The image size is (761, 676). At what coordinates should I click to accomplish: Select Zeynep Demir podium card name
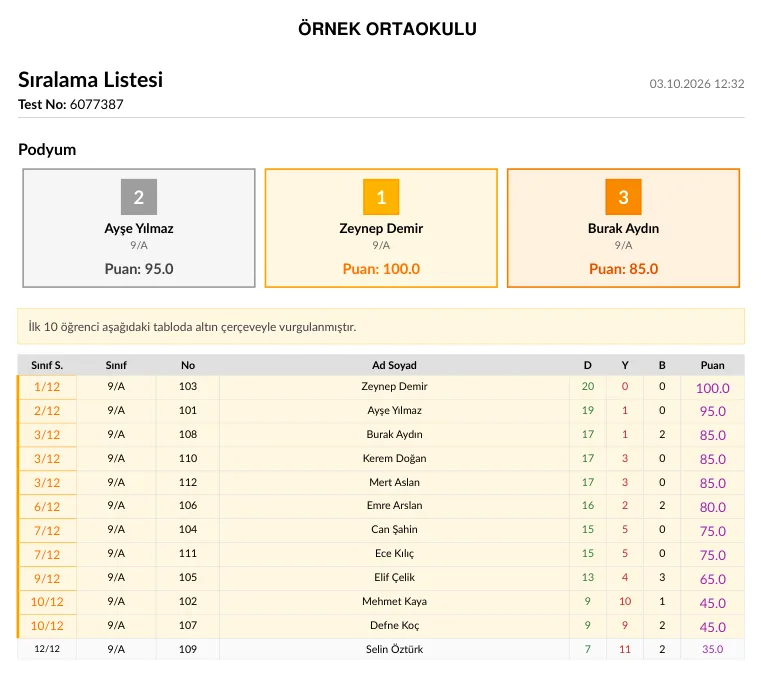381,229
